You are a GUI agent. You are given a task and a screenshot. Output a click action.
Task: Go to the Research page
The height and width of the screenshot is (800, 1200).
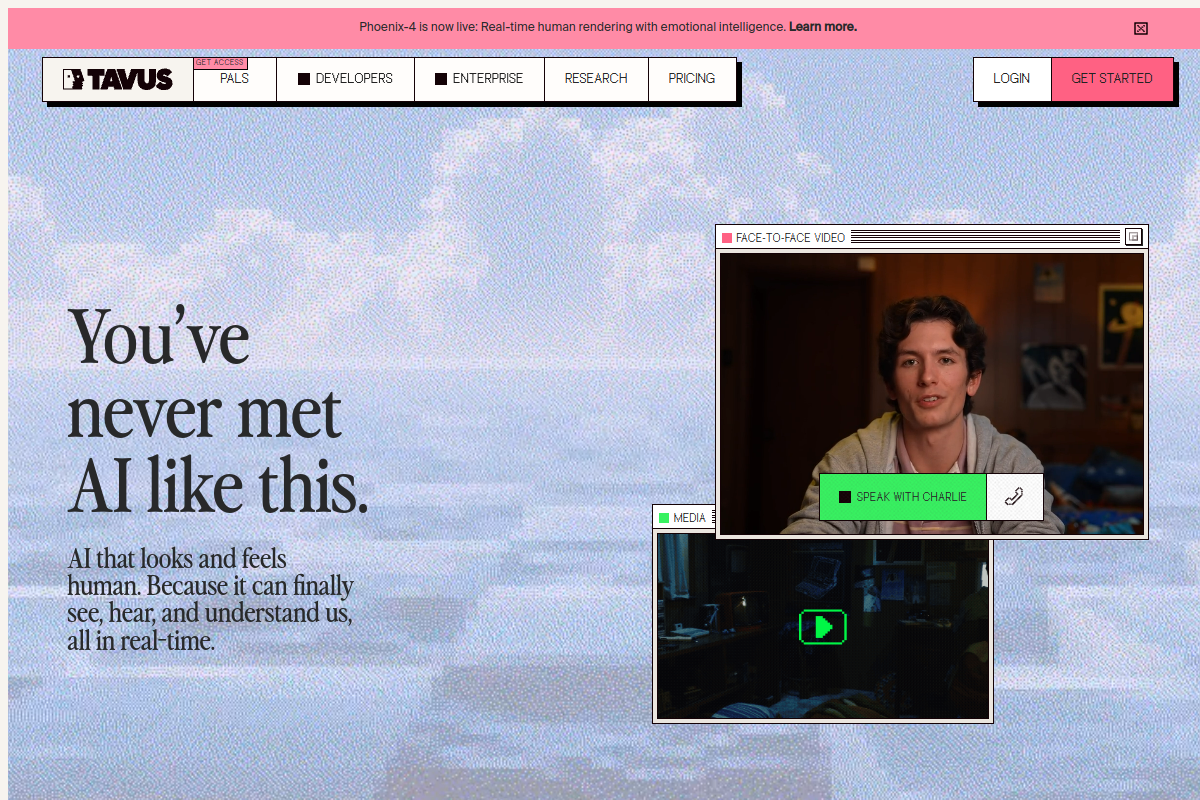tap(596, 79)
